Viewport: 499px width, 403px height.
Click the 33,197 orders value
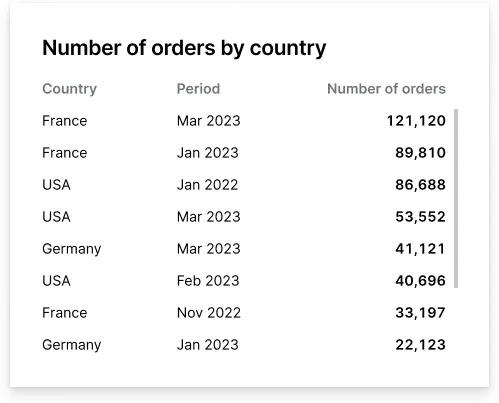pyautogui.click(x=420, y=313)
